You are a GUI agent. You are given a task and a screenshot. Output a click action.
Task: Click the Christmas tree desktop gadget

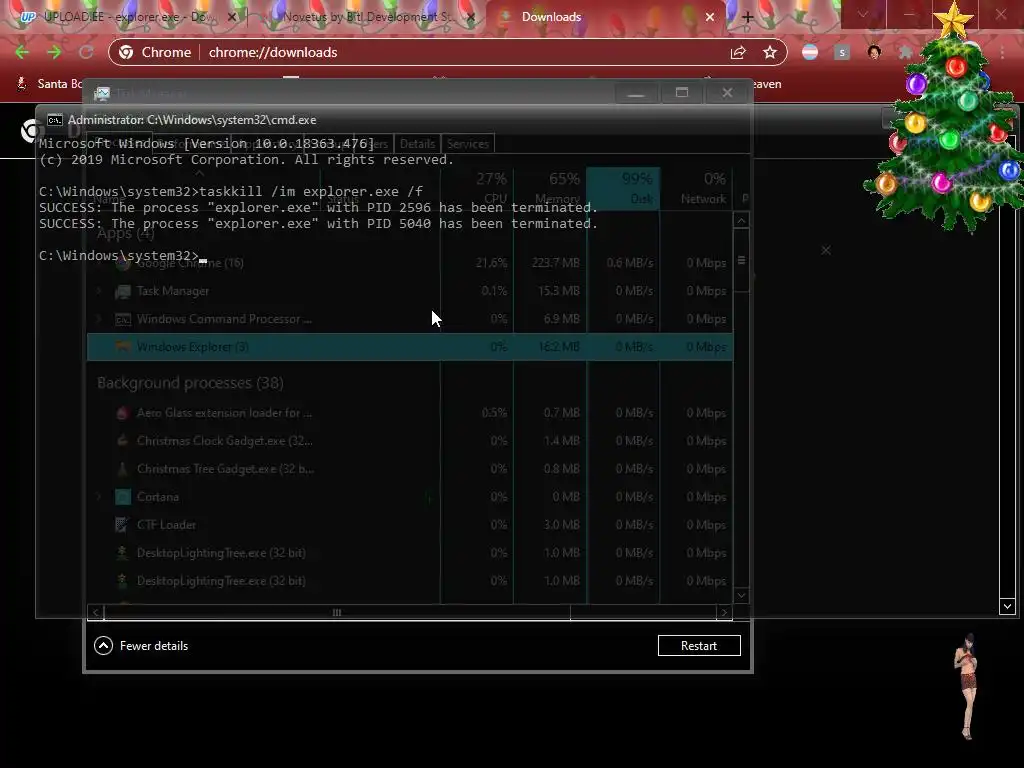pos(945,118)
